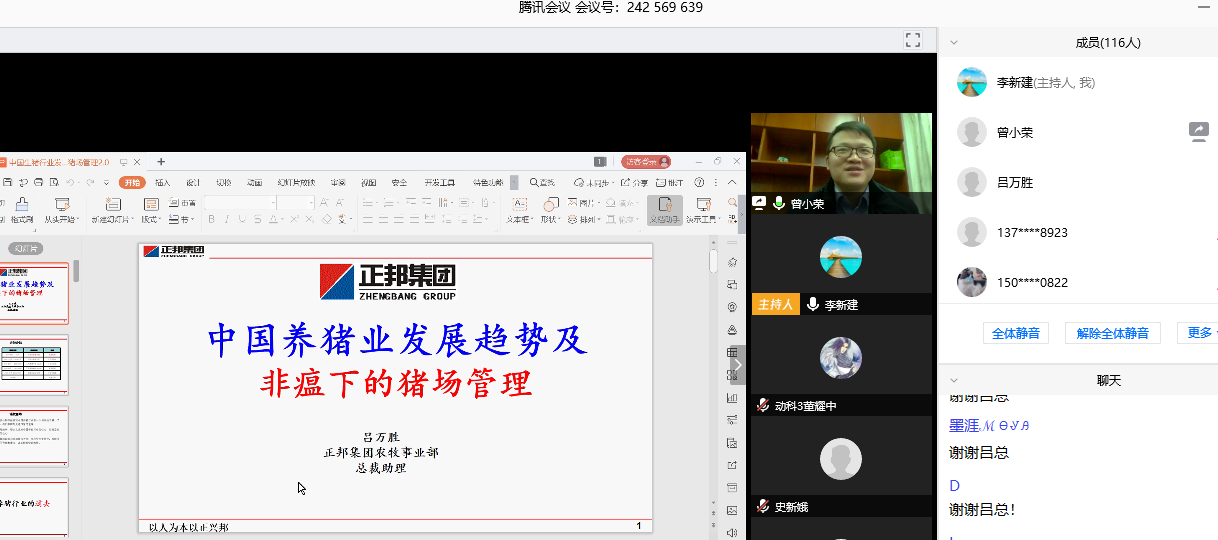Collapse the 成员 members panel chevron

pyautogui.click(x=954, y=43)
